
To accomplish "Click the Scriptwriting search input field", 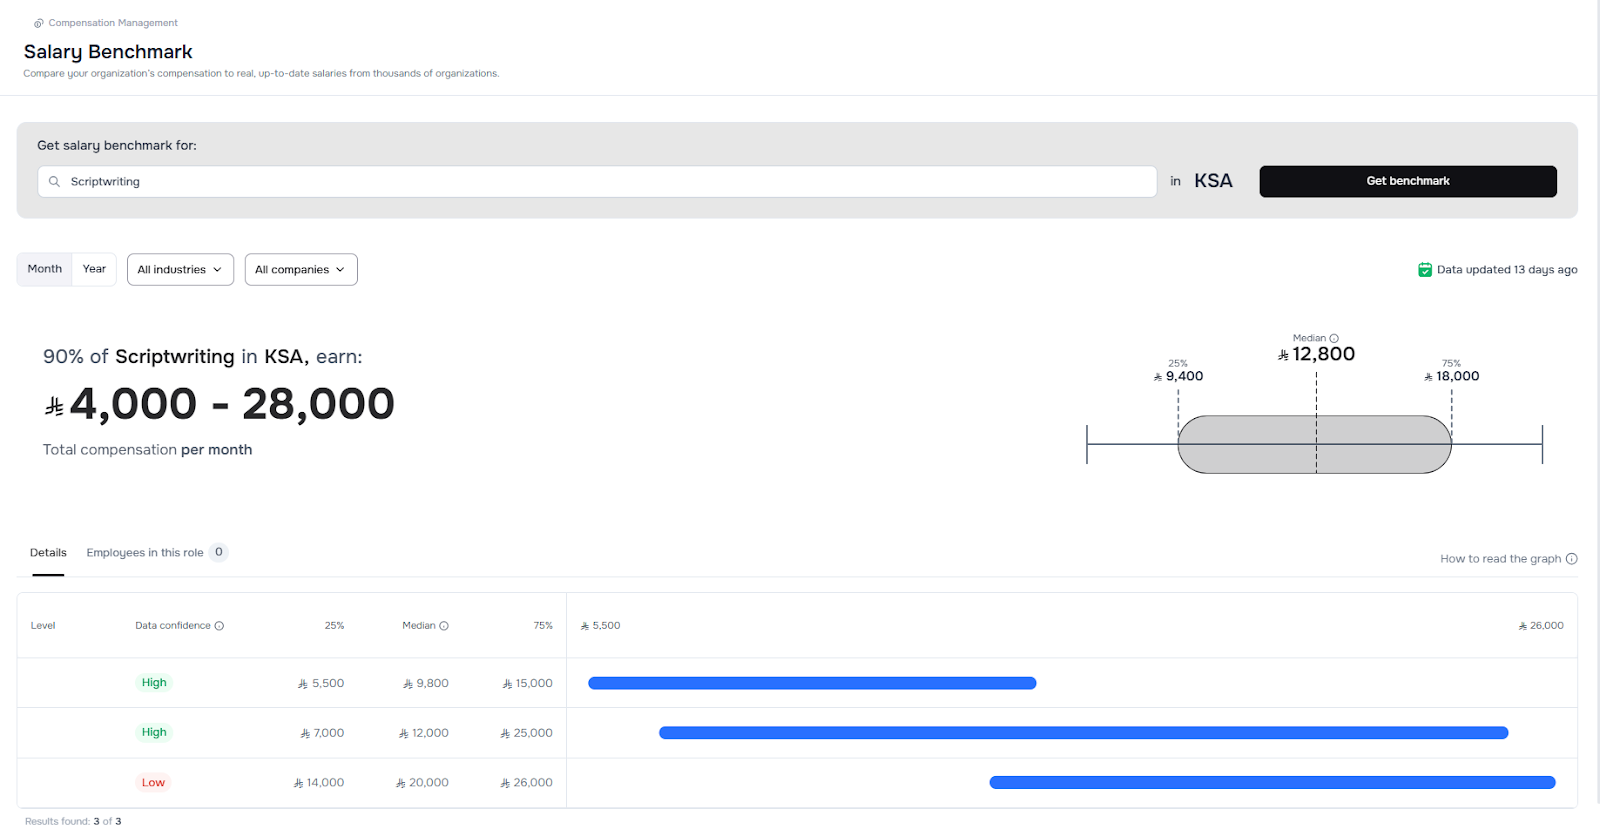I will [x=600, y=182].
